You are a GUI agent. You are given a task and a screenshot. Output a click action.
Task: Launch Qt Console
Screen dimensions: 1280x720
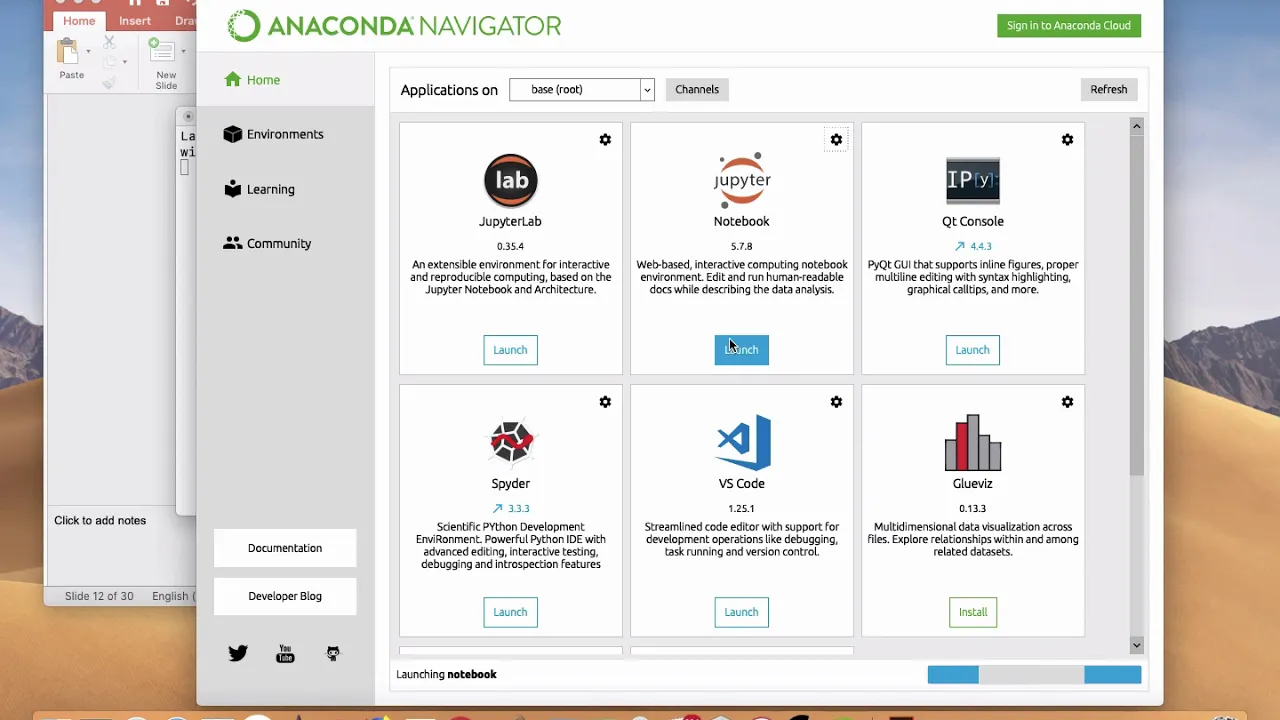tap(972, 350)
